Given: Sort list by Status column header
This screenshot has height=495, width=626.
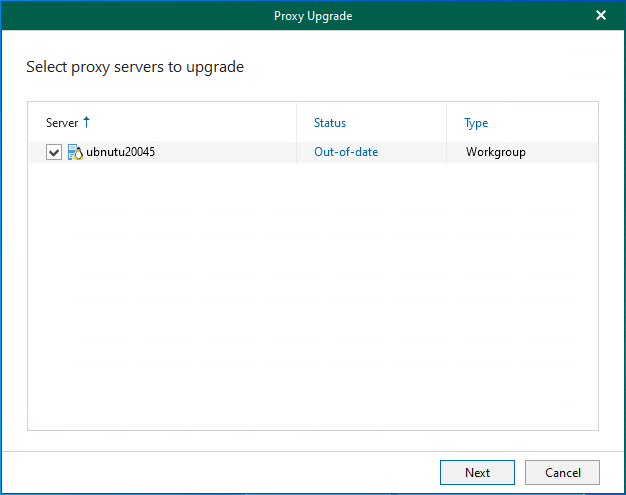Looking at the screenshot, I should 330,123.
